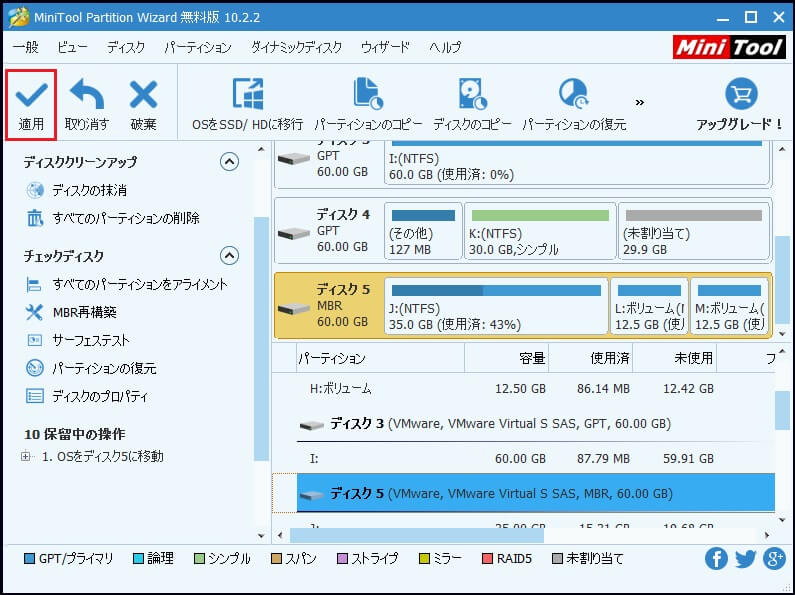
Task: Click the 適用 (Apply) checkmark icon
Action: coord(31,96)
